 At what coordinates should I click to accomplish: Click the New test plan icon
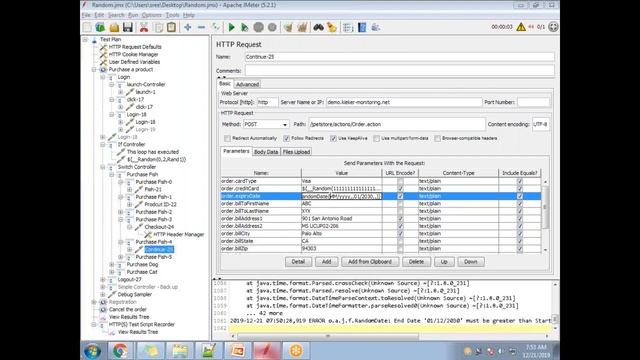point(87,27)
